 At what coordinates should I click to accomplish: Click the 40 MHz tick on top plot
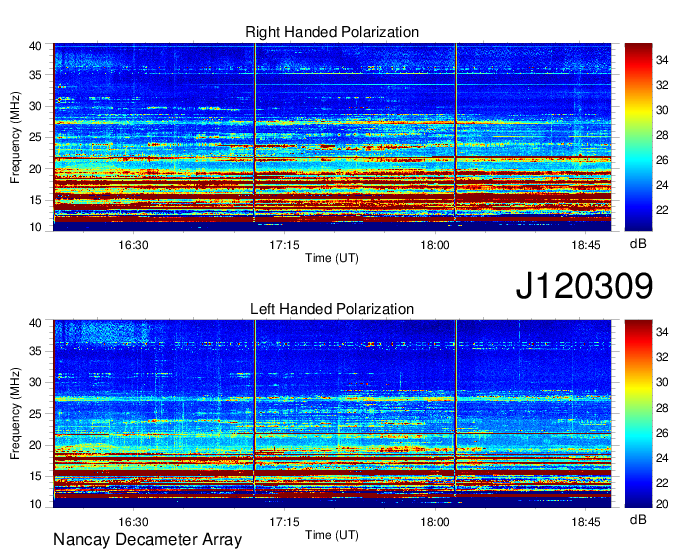tap(35, 46)
